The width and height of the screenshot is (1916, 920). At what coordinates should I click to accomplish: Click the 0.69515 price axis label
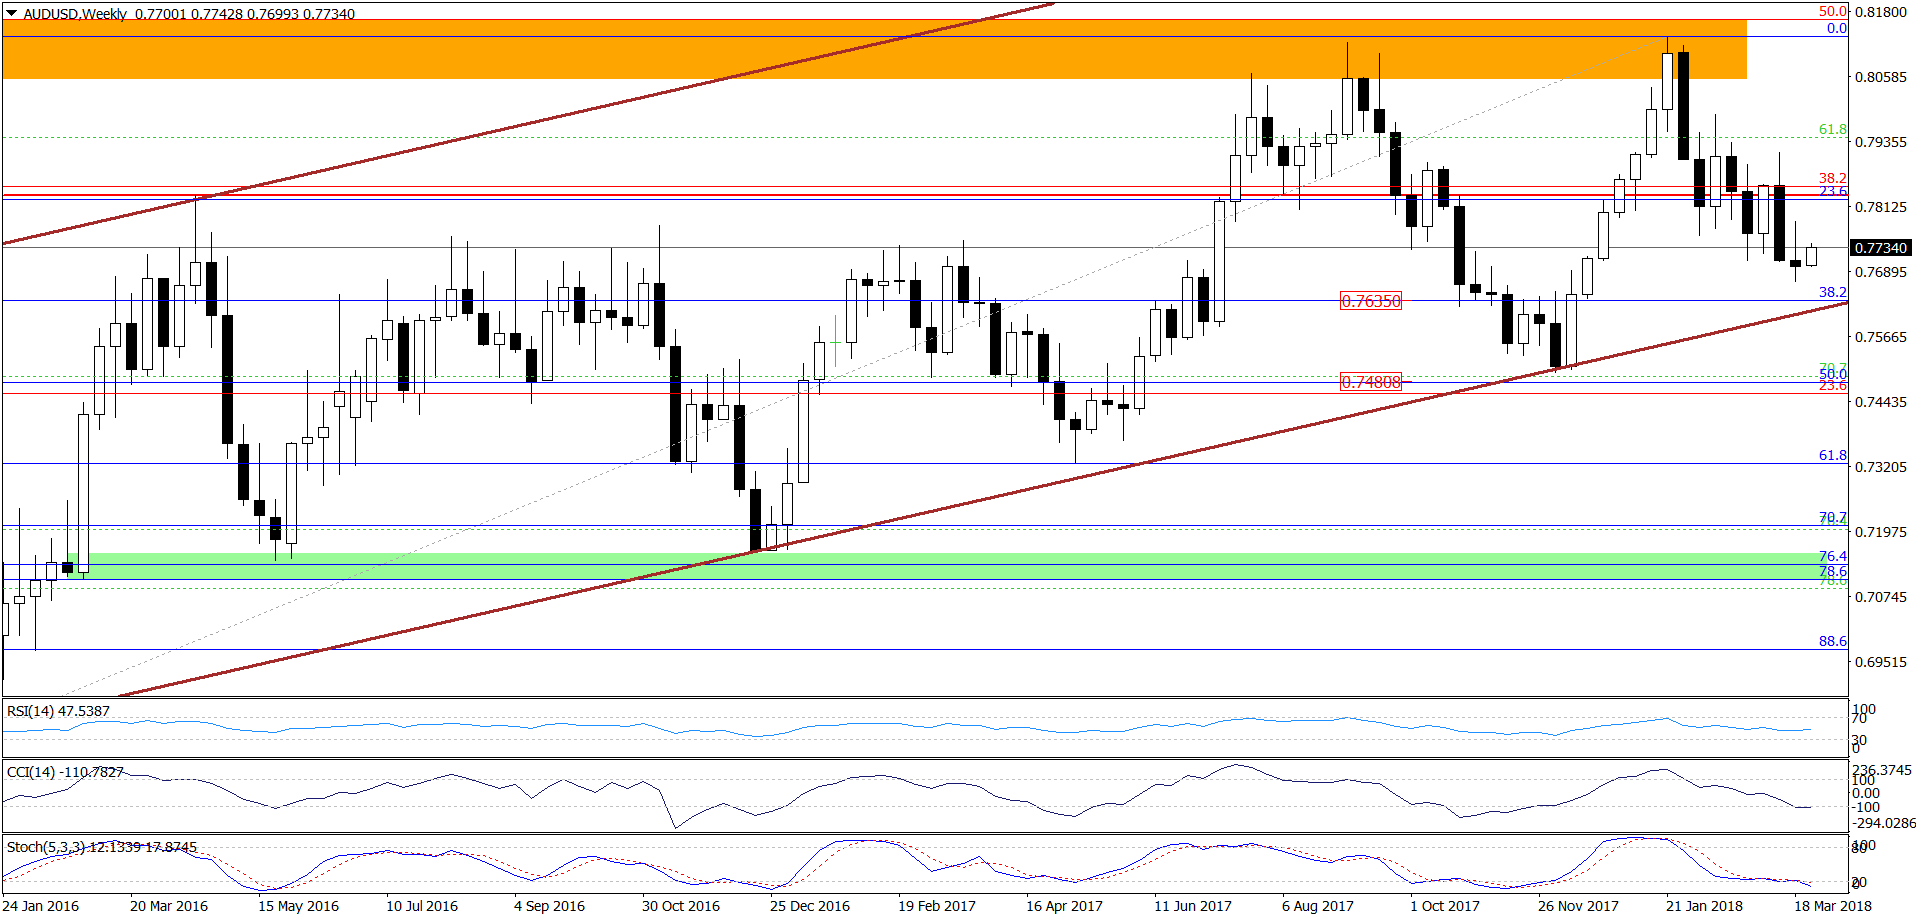pos(1881,662)
